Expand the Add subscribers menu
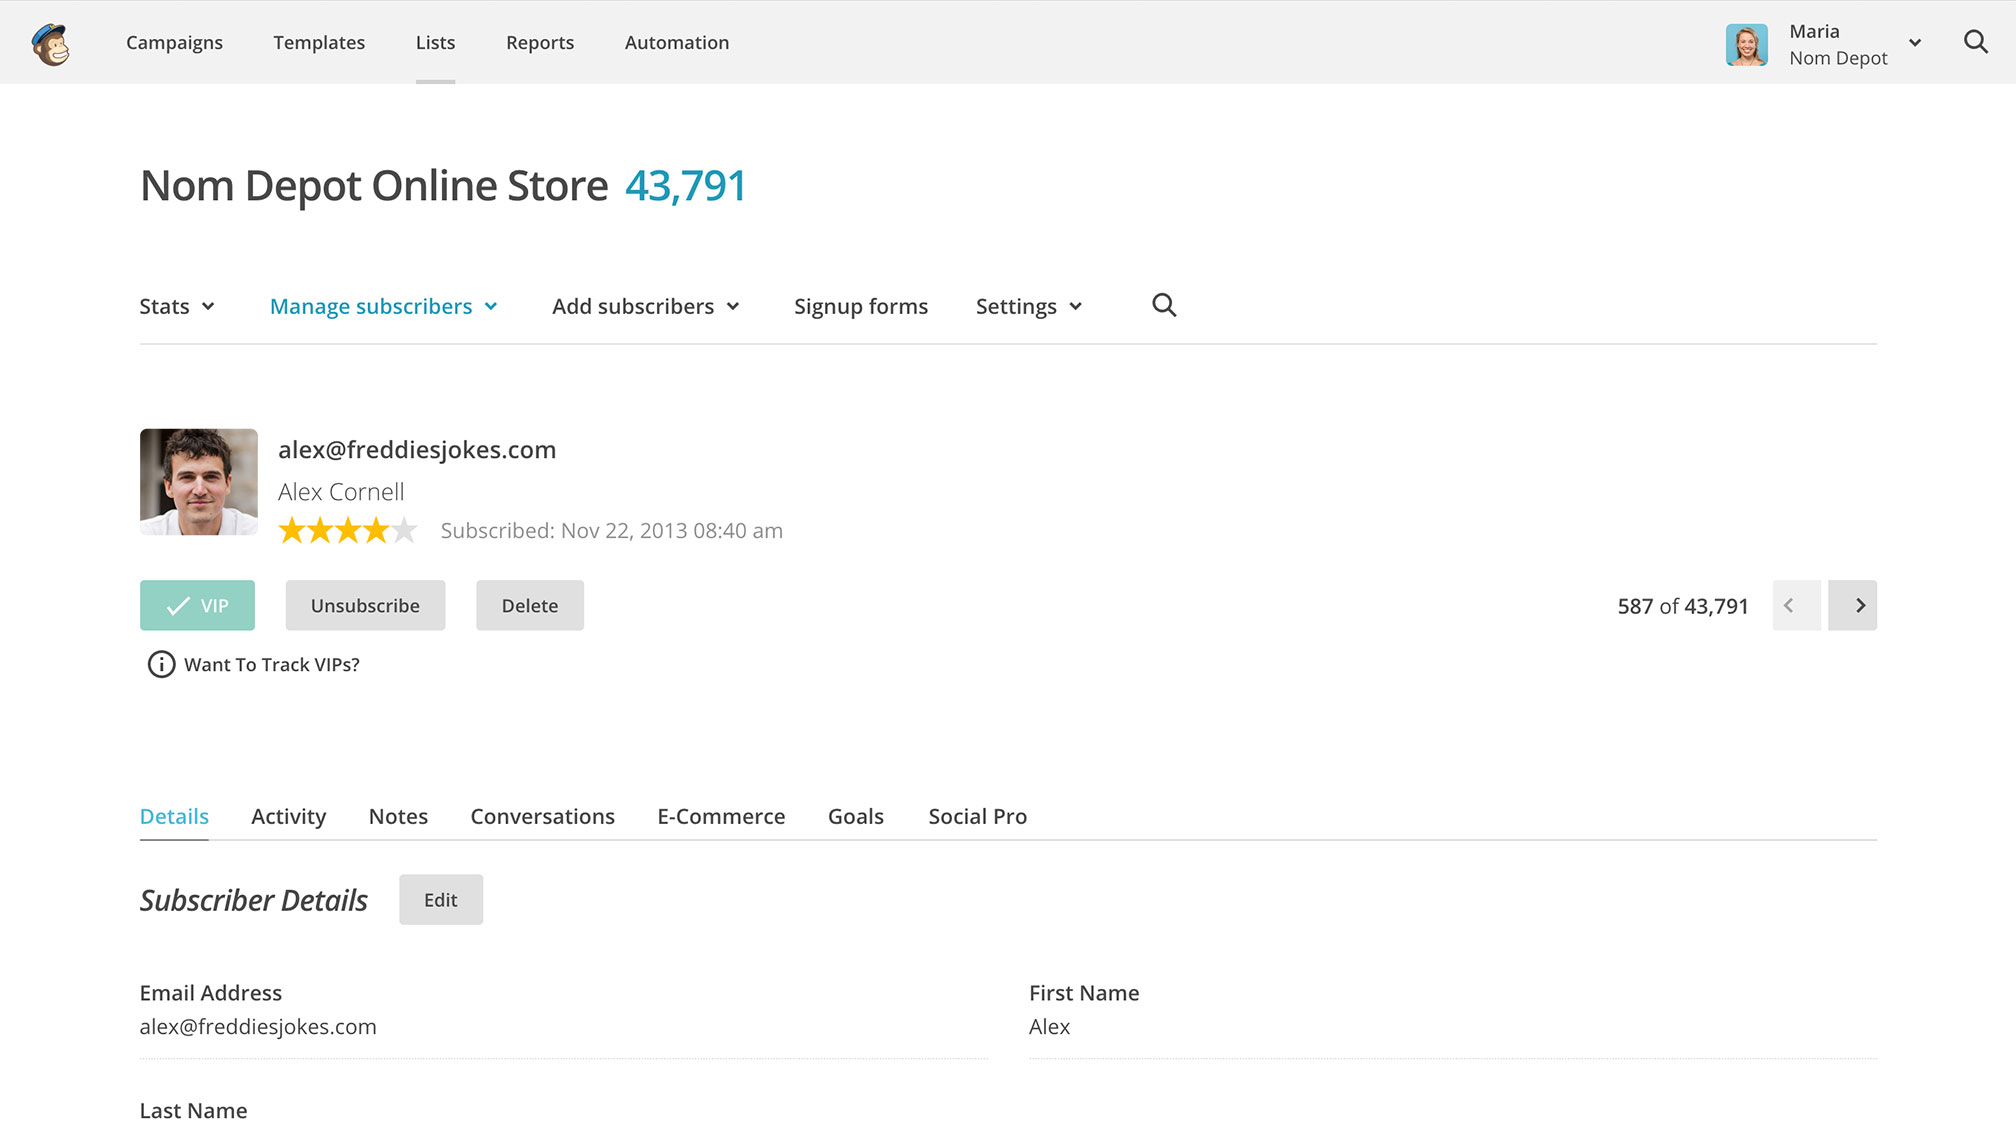 tap(645, 306)
